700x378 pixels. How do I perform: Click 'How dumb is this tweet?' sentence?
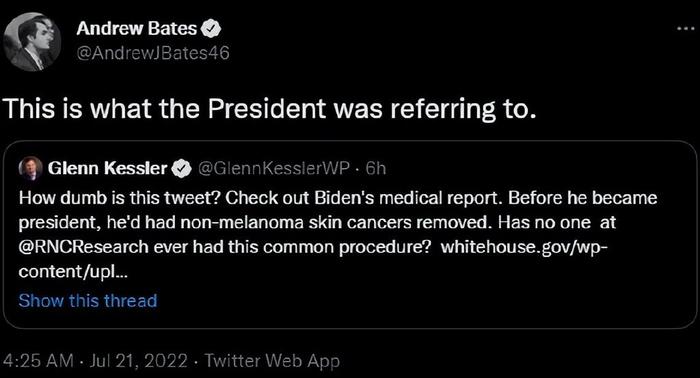[119, 198]
